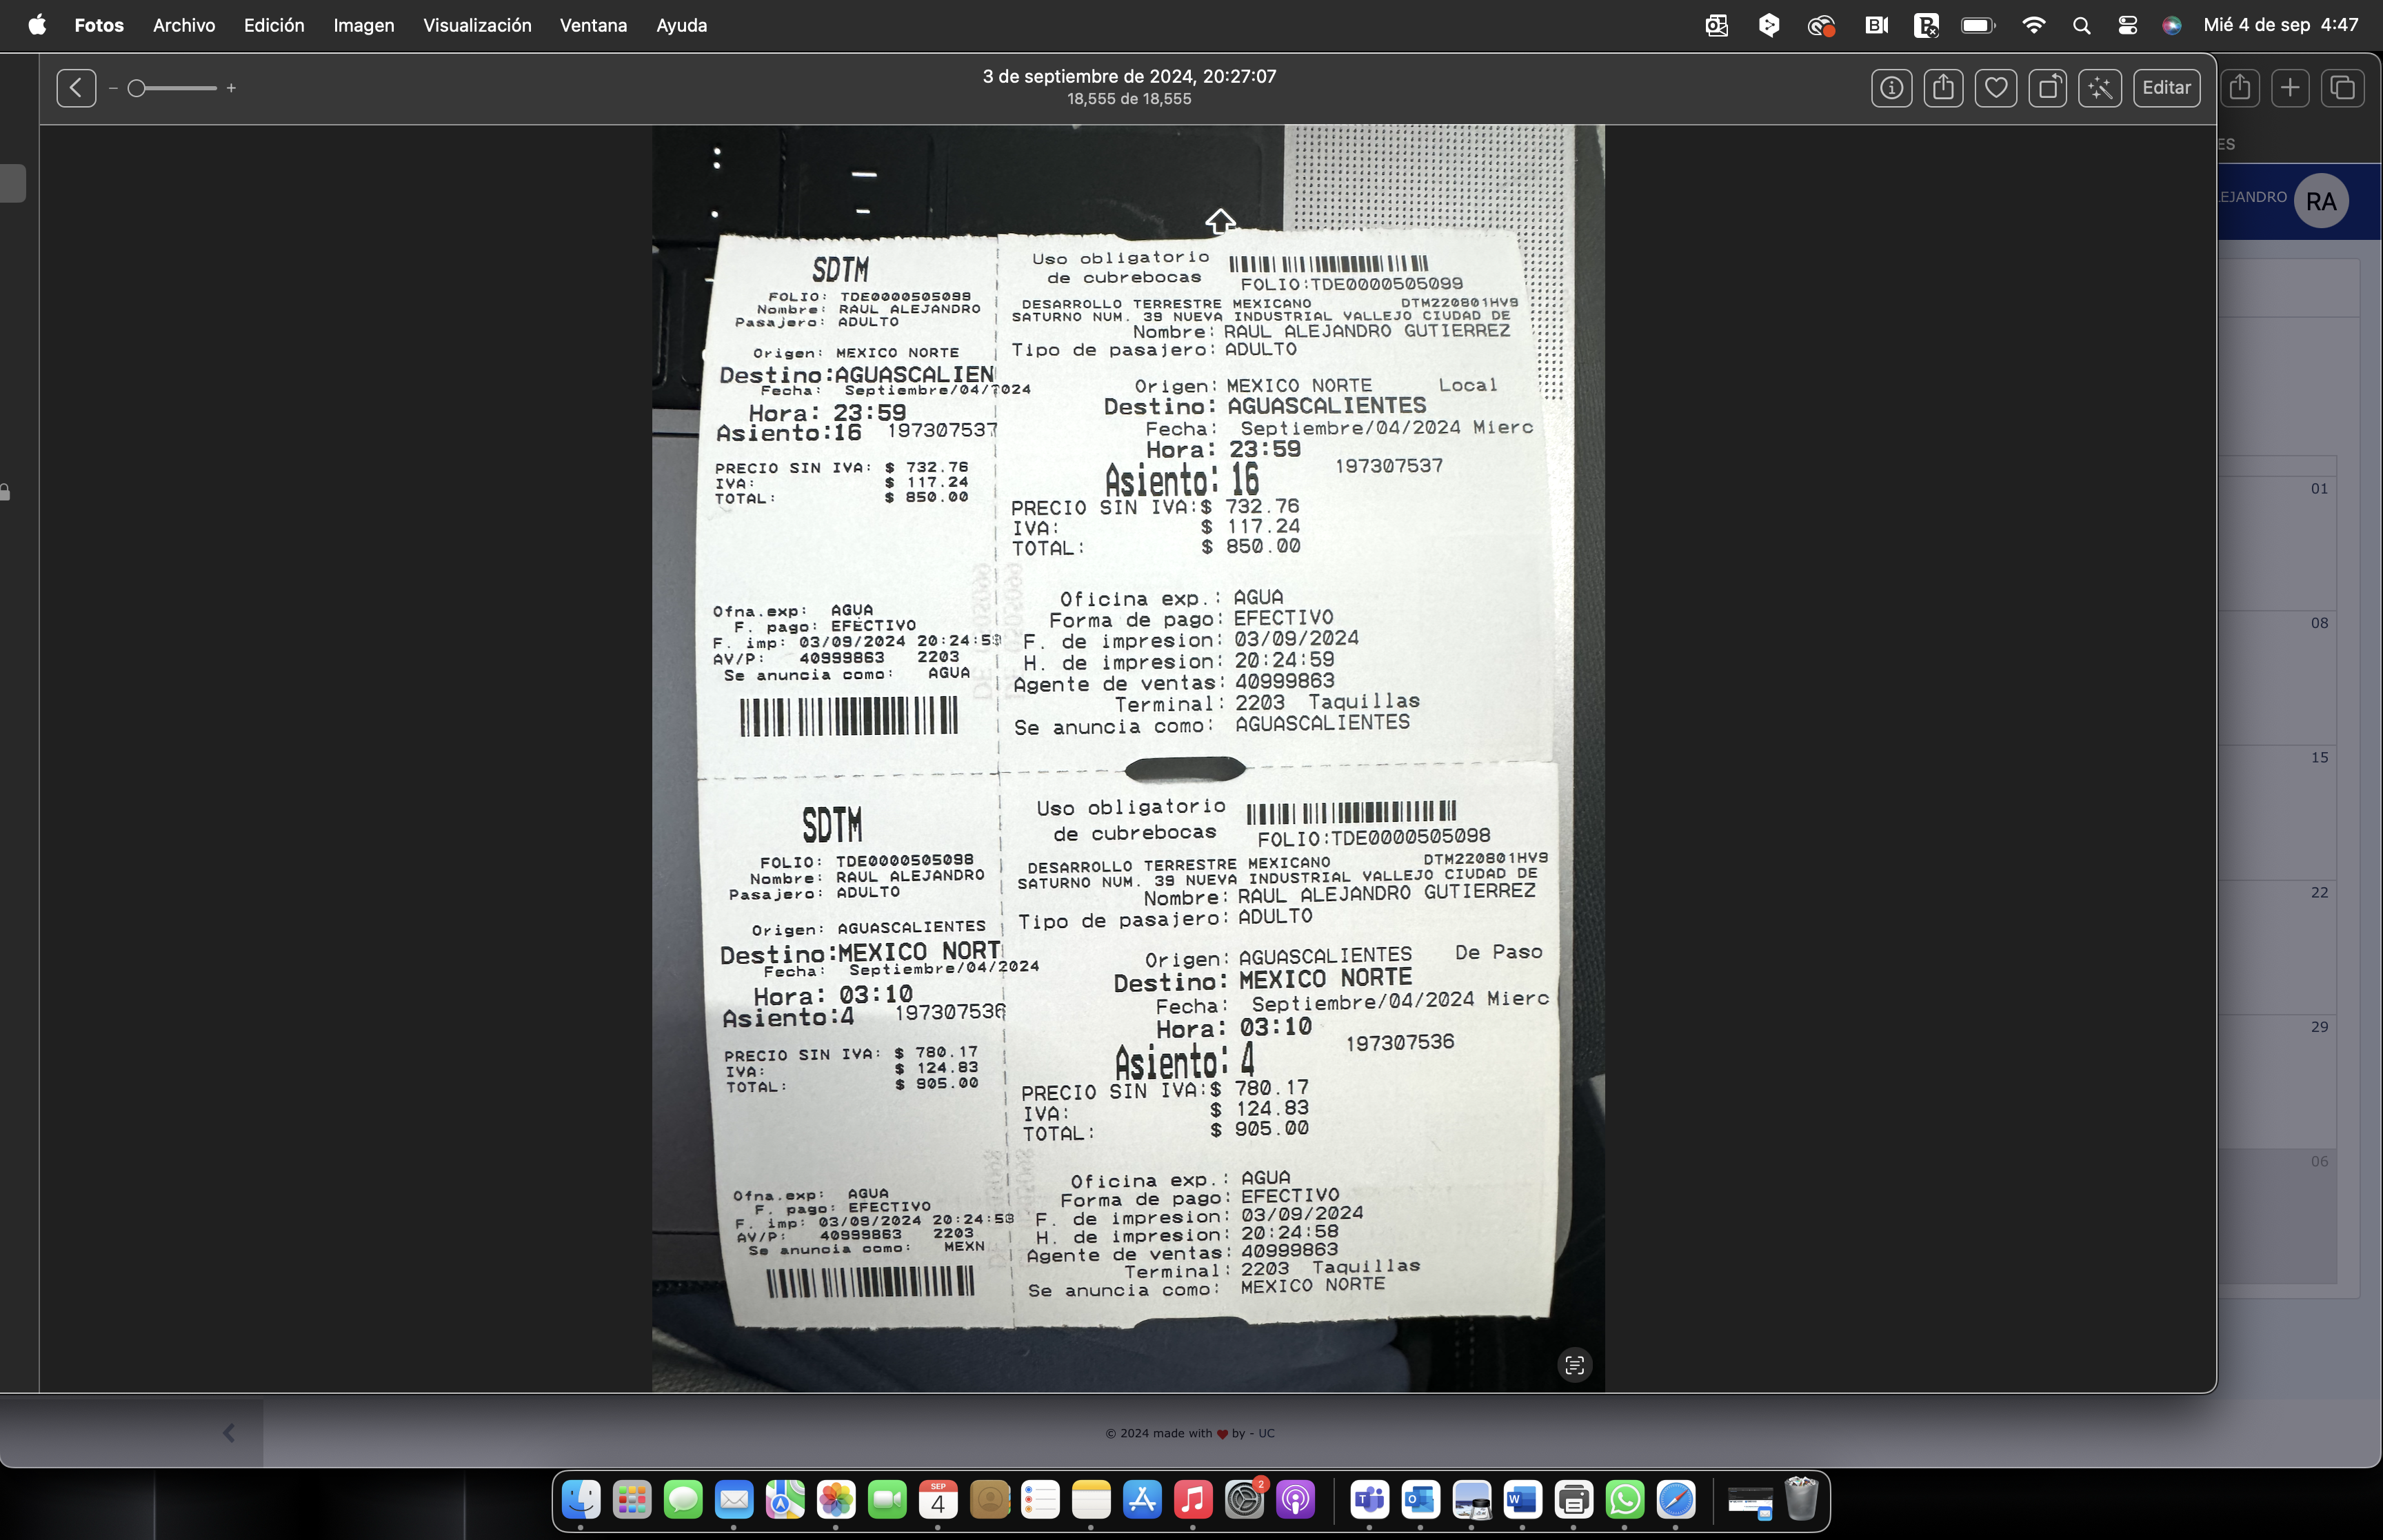This screenshot has height=1540, width=2383.
Task: Auto-enhance photo with magic wand
Action: [2099, 88]
